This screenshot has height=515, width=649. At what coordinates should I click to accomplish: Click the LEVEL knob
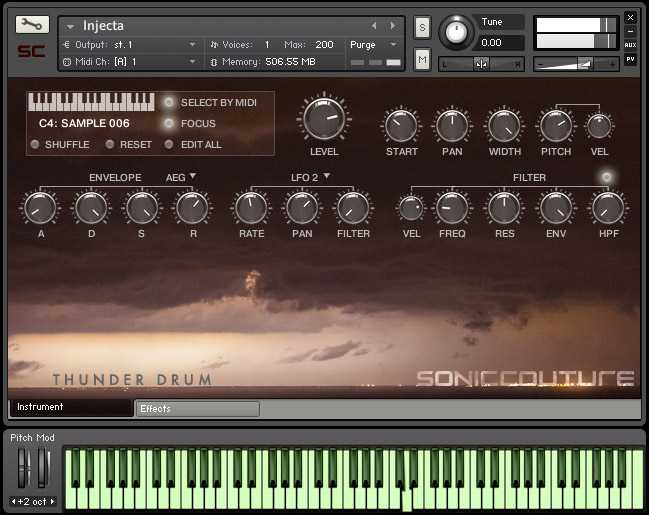pos(324,119)
